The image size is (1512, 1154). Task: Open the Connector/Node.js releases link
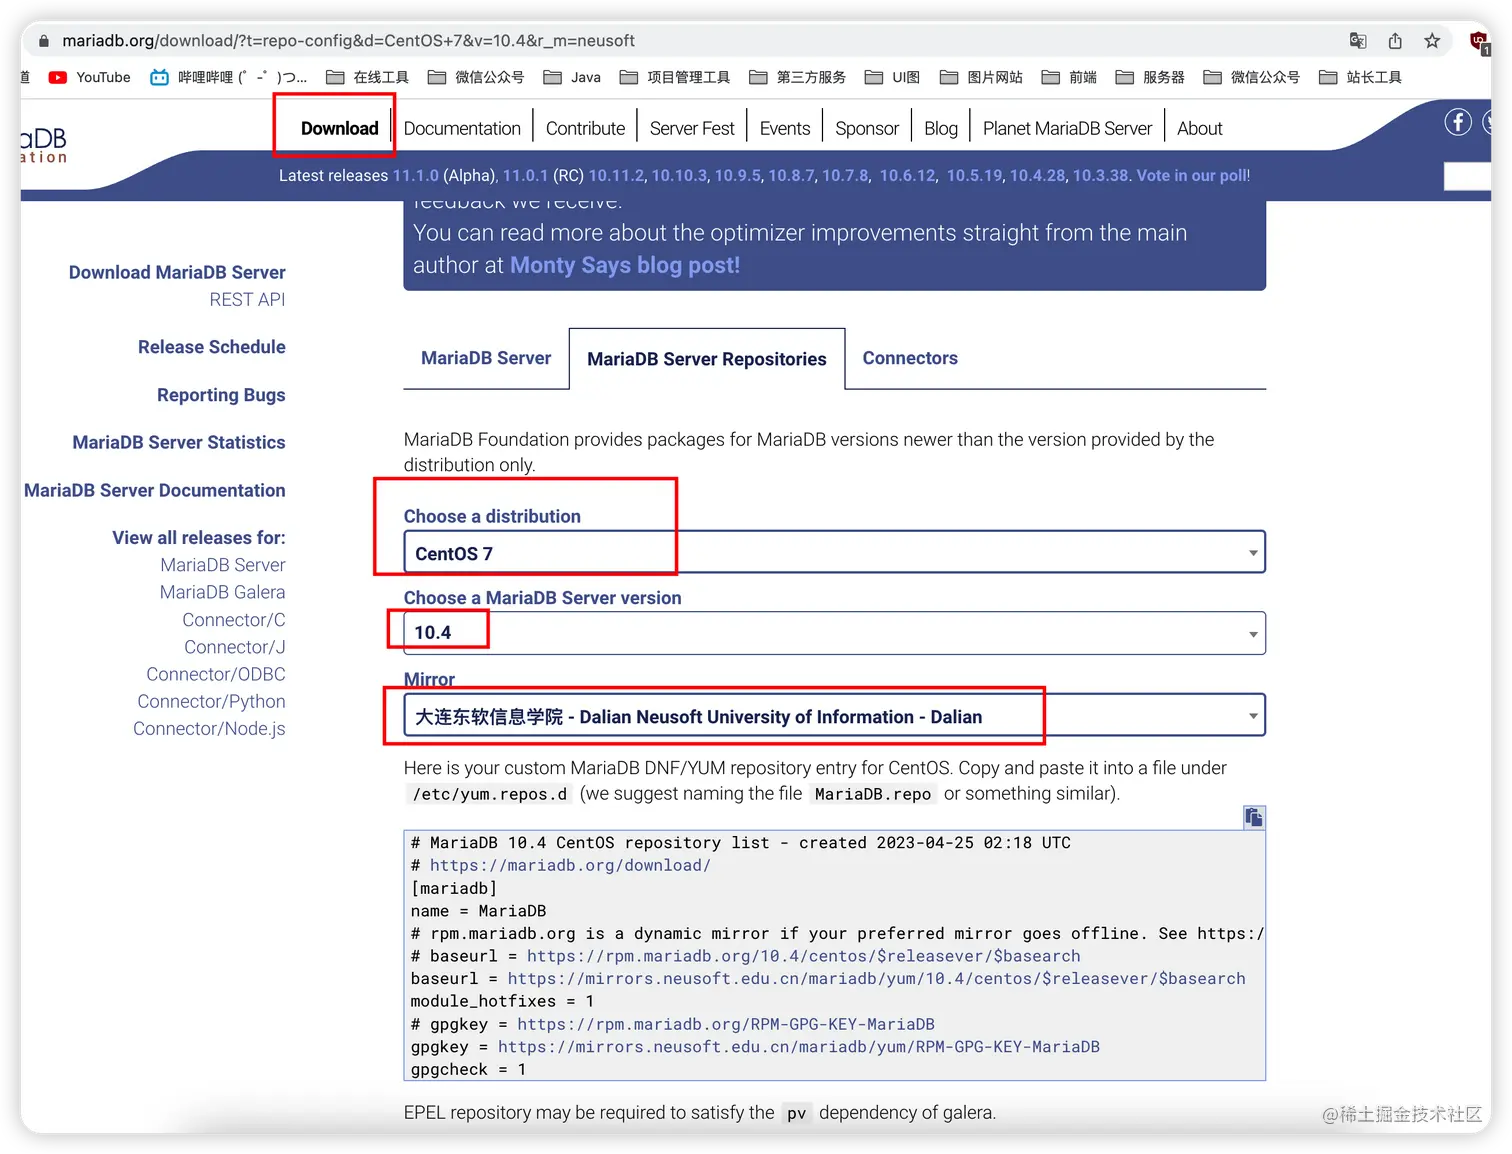(209, 728)
